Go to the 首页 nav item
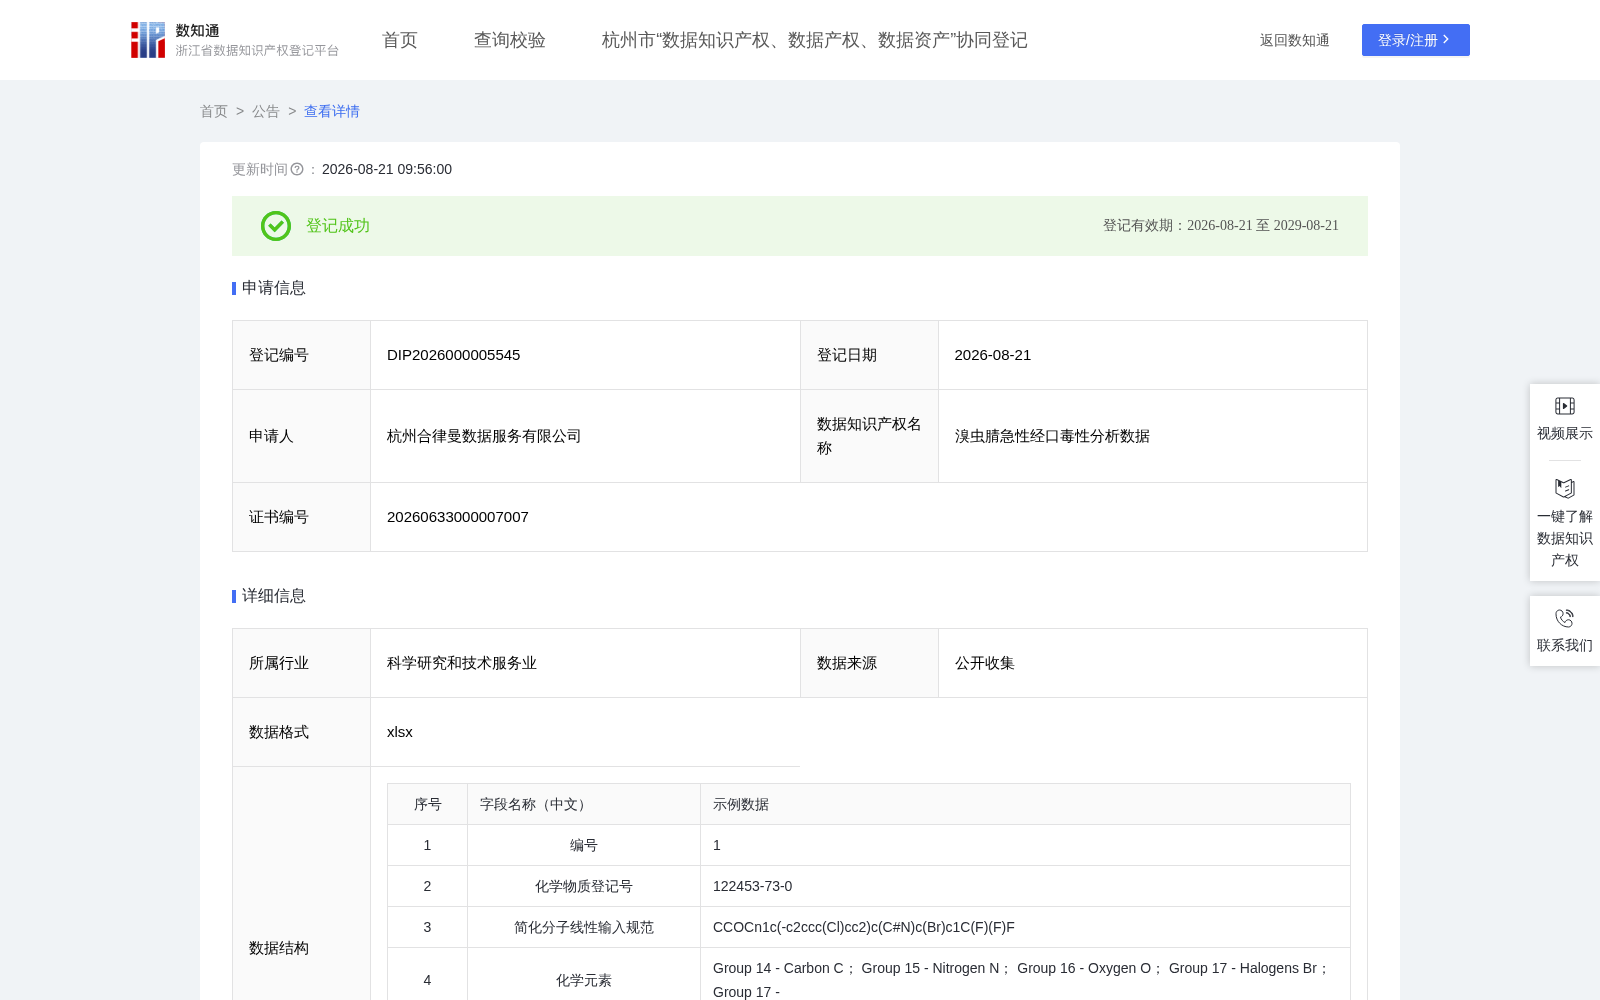The height and width of the screenshot is (1000, 1600). [x=400, y=40]
